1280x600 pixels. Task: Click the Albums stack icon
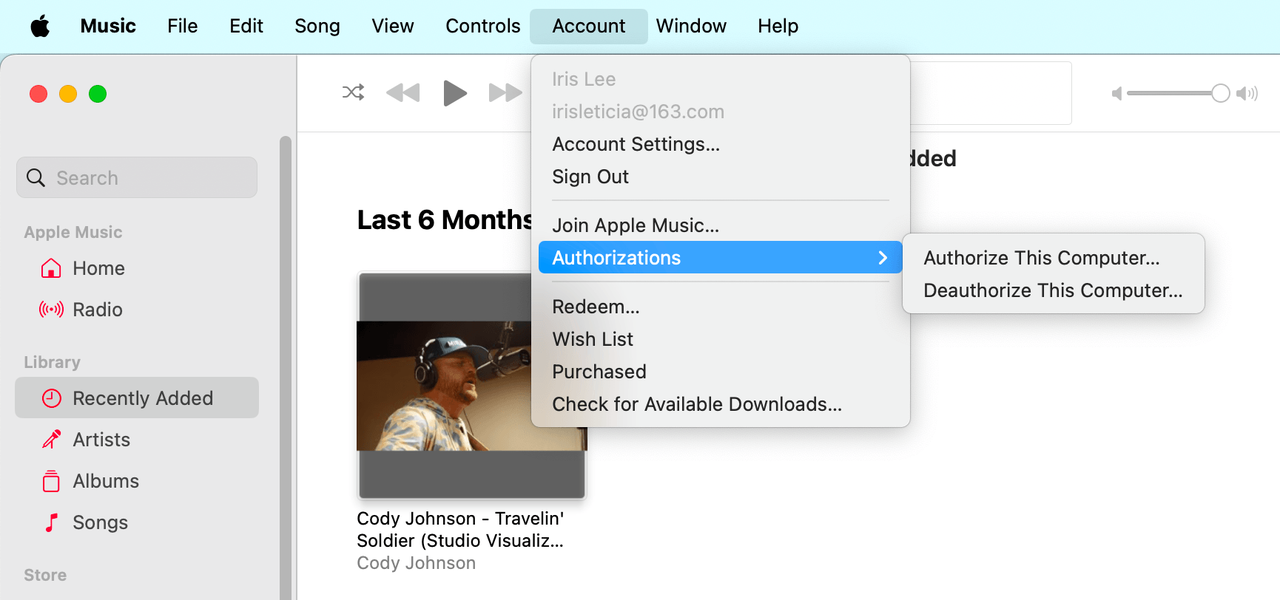point(51,481)
